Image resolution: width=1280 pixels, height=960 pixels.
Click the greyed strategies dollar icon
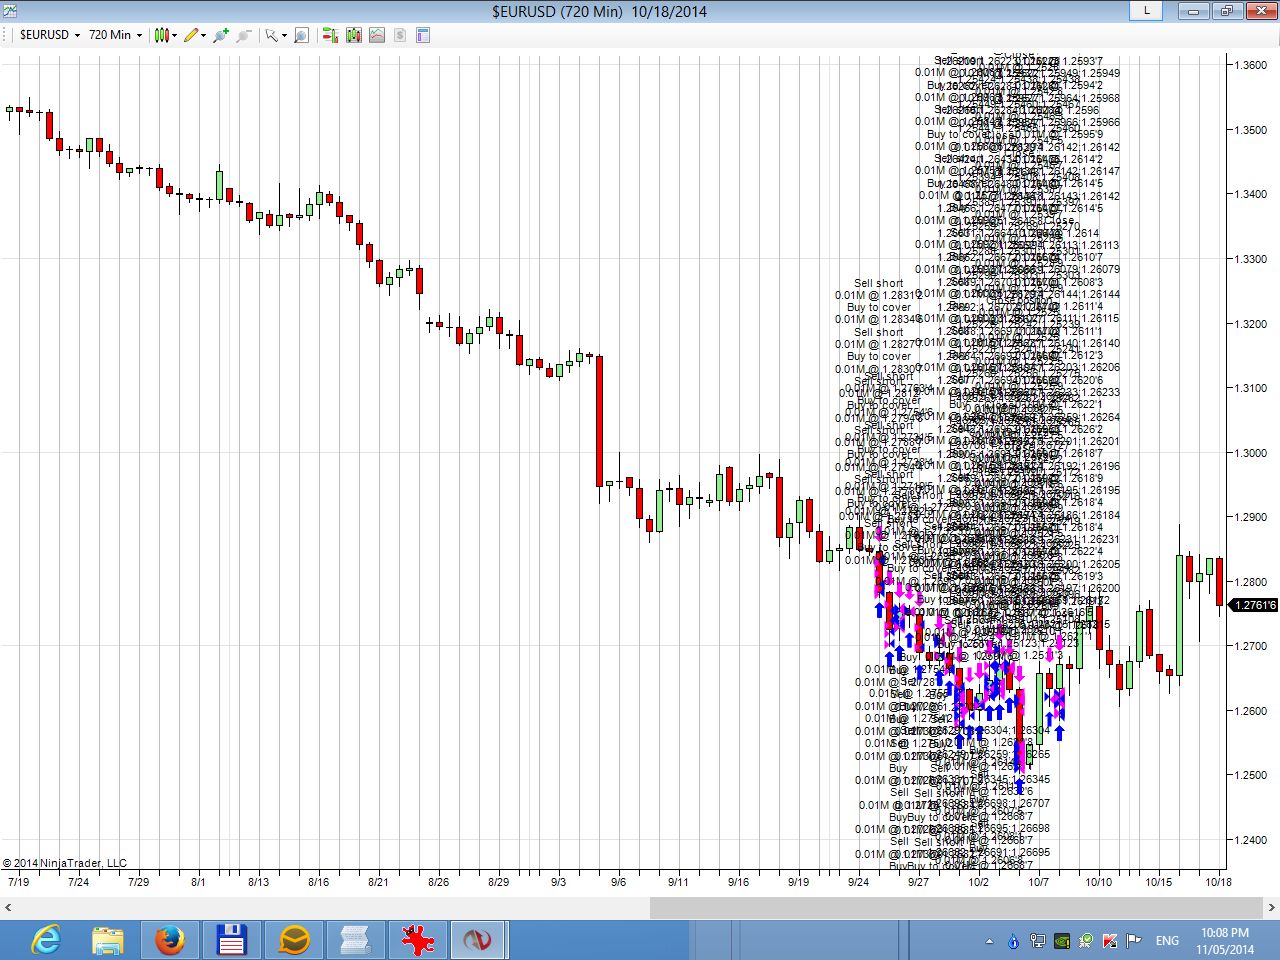[400, 35]
